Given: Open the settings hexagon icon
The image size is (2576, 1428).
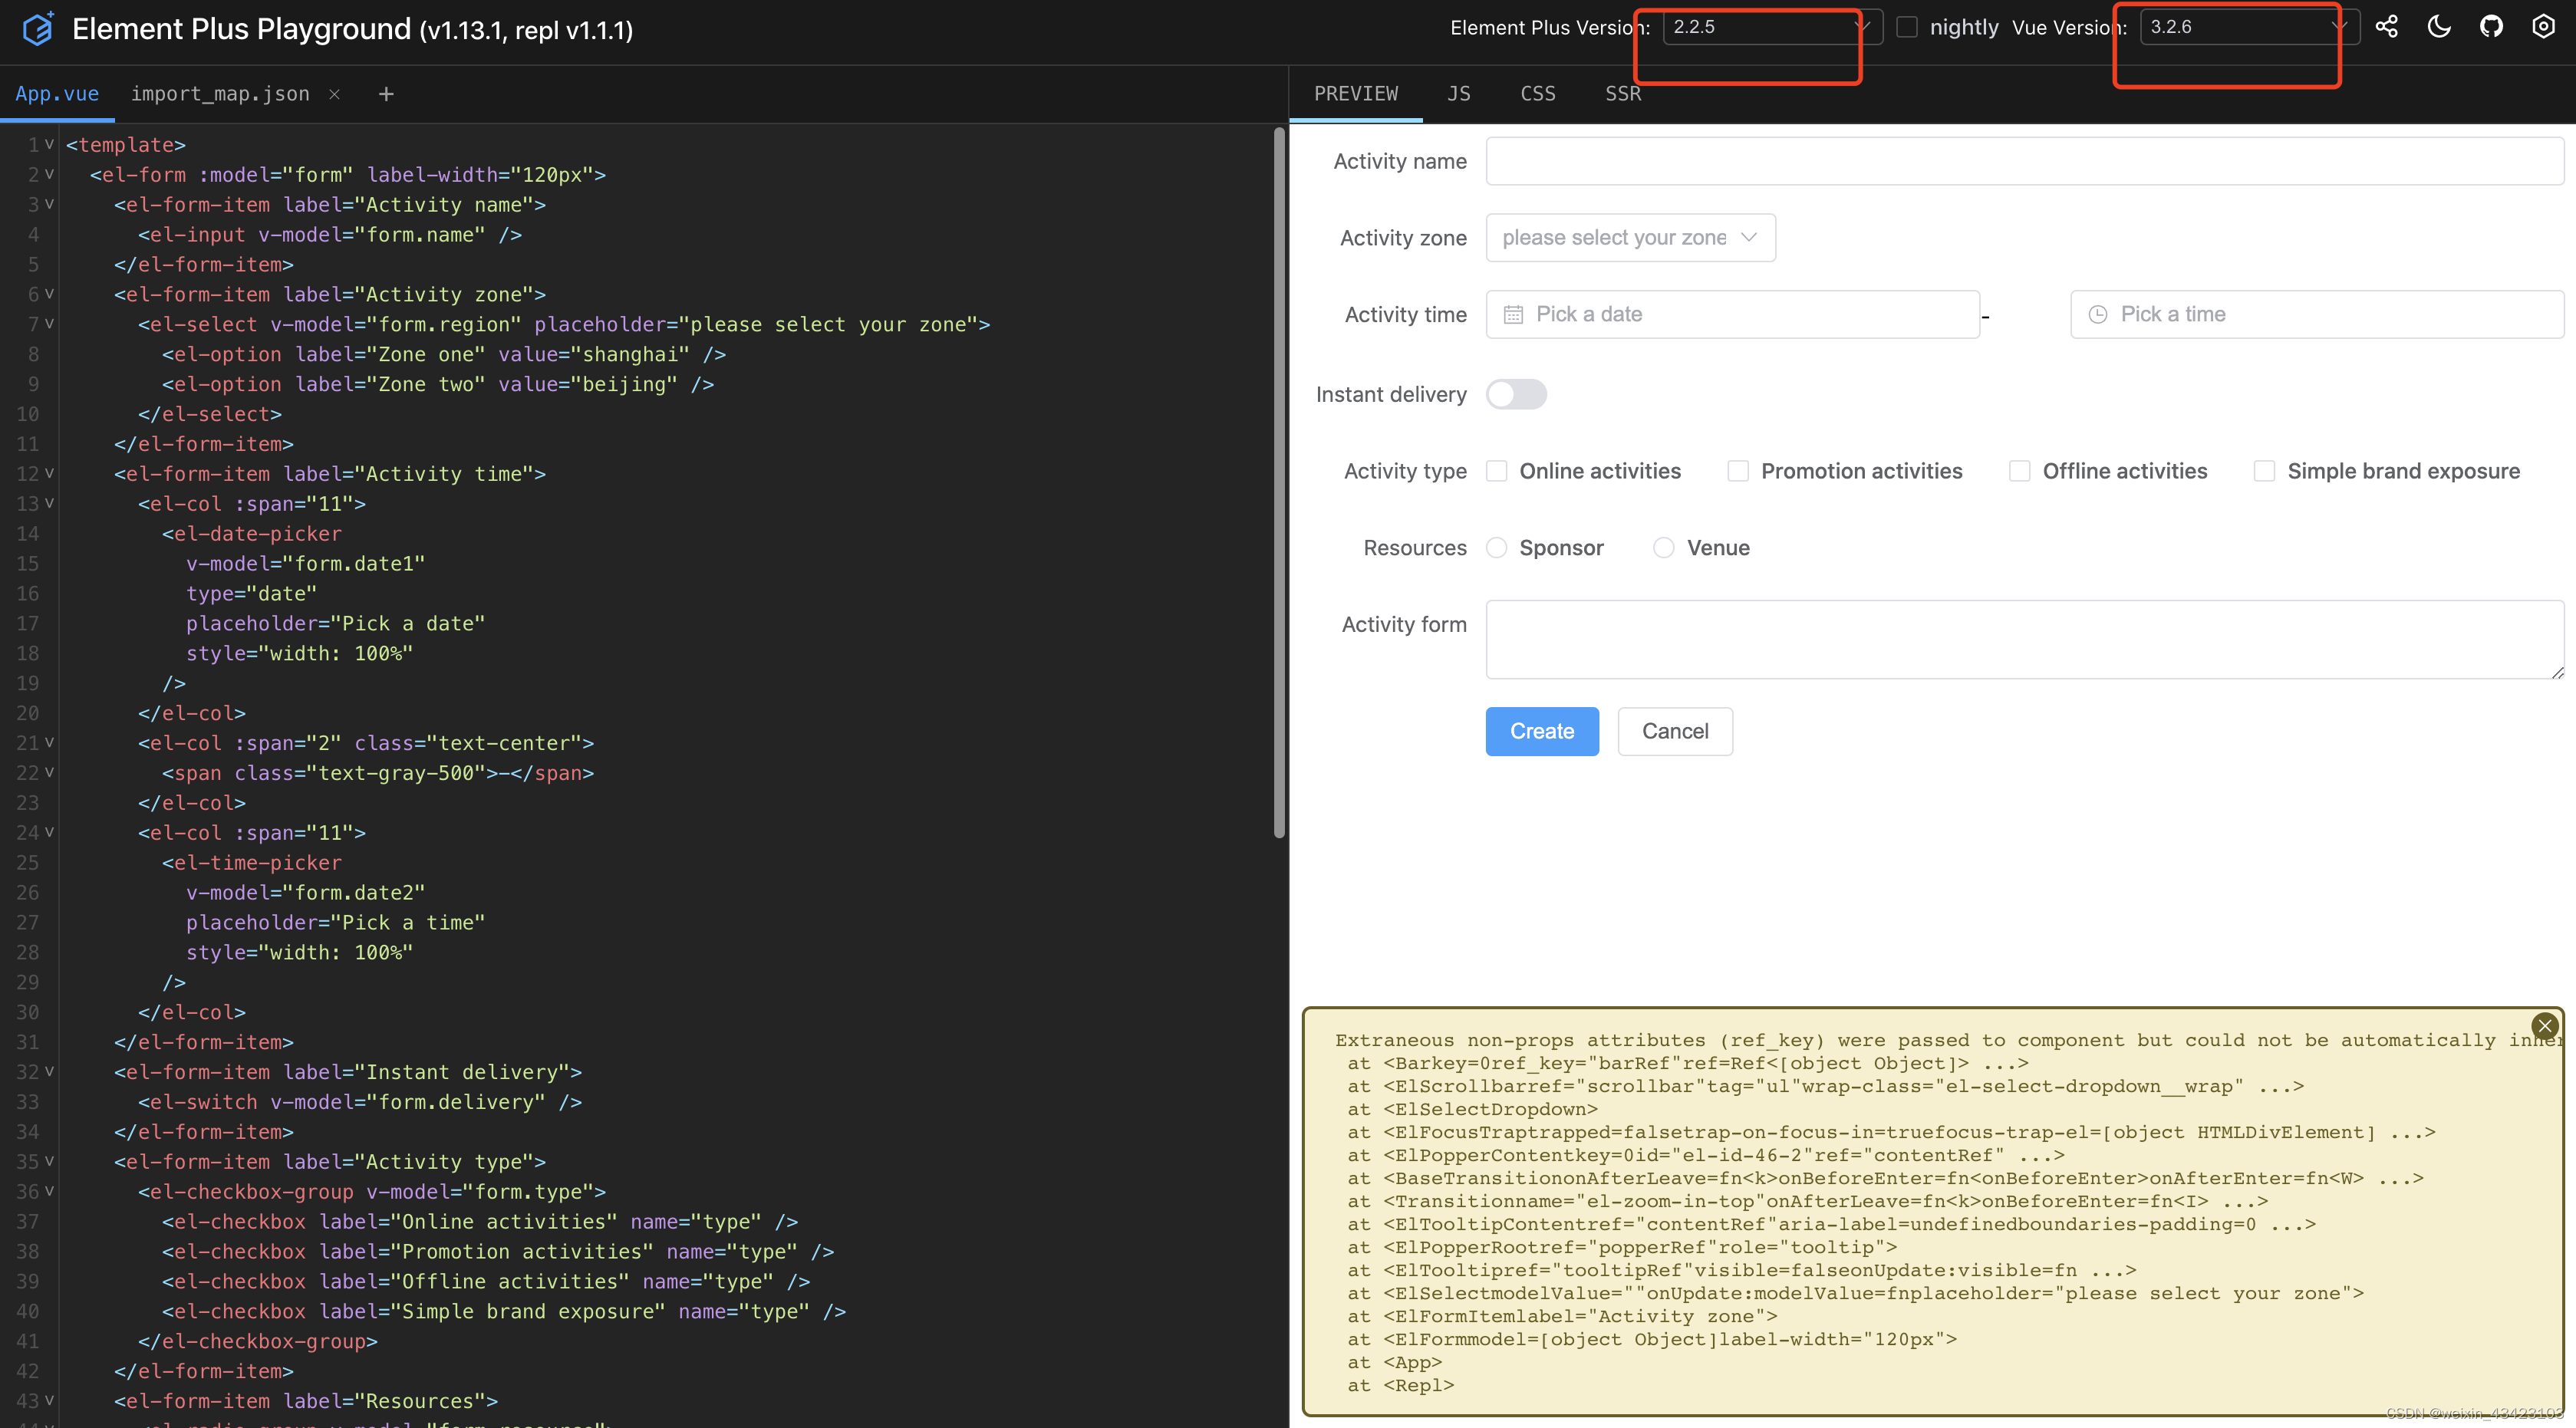Looking at the screenshot, I should [2543, 27].
